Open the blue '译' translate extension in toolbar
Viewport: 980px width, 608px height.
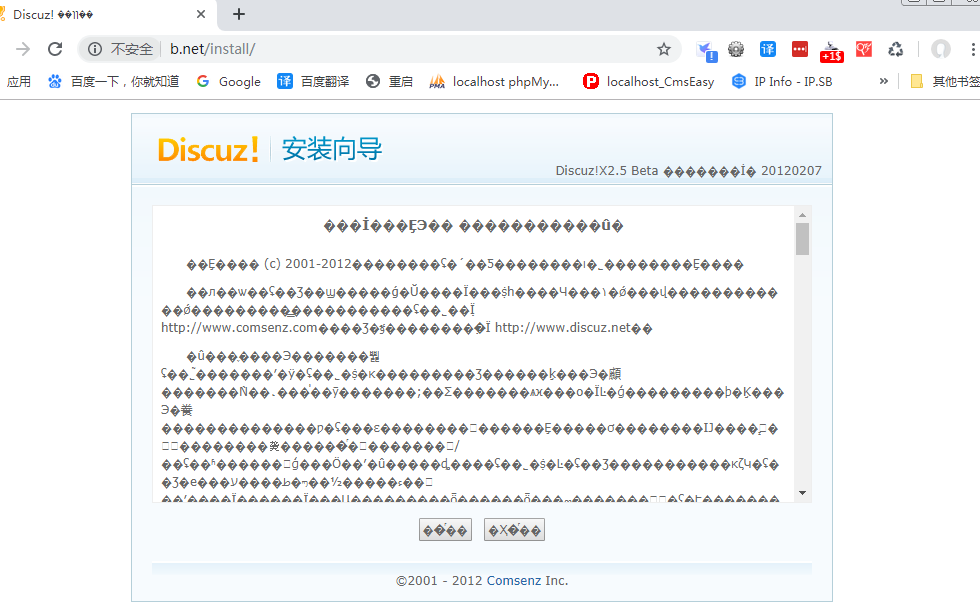point(768,49)
